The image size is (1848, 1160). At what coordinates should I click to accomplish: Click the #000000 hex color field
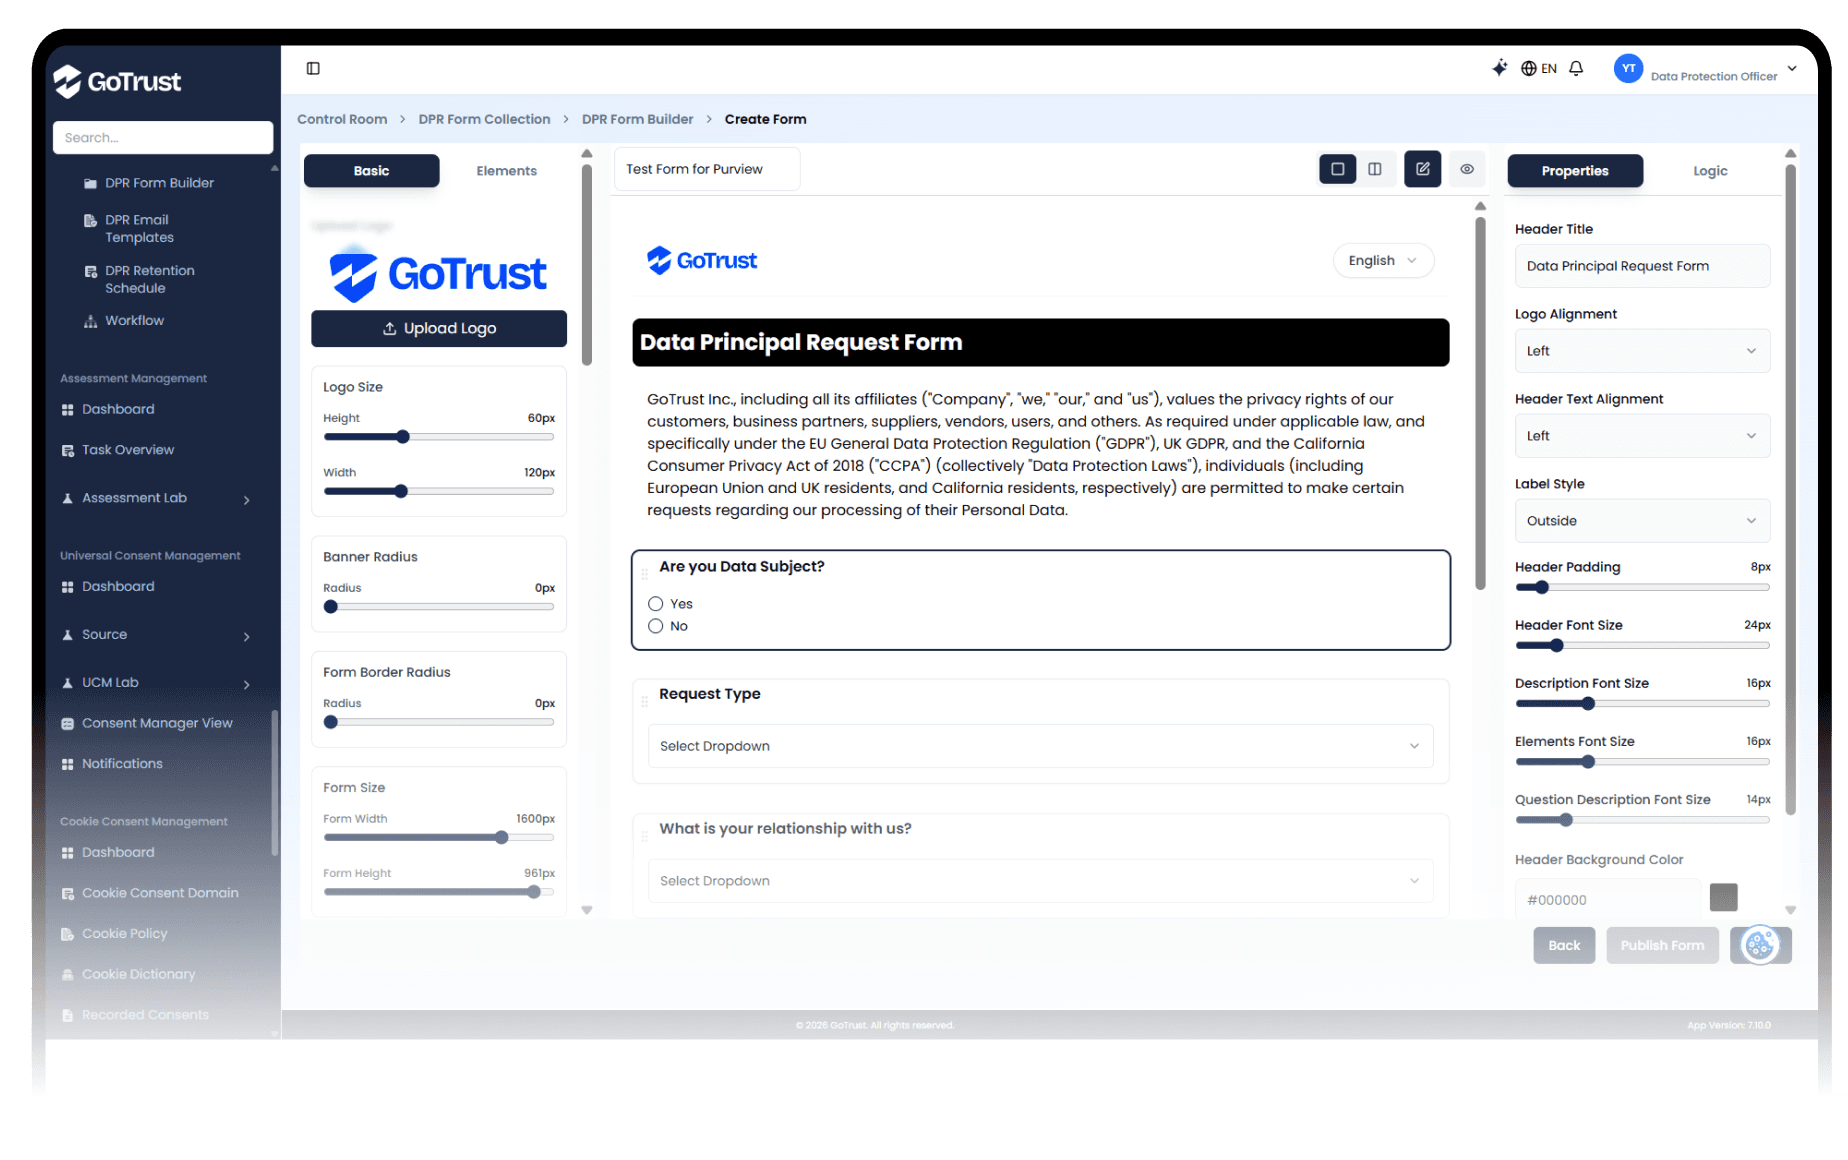(x=1607, y=900)
